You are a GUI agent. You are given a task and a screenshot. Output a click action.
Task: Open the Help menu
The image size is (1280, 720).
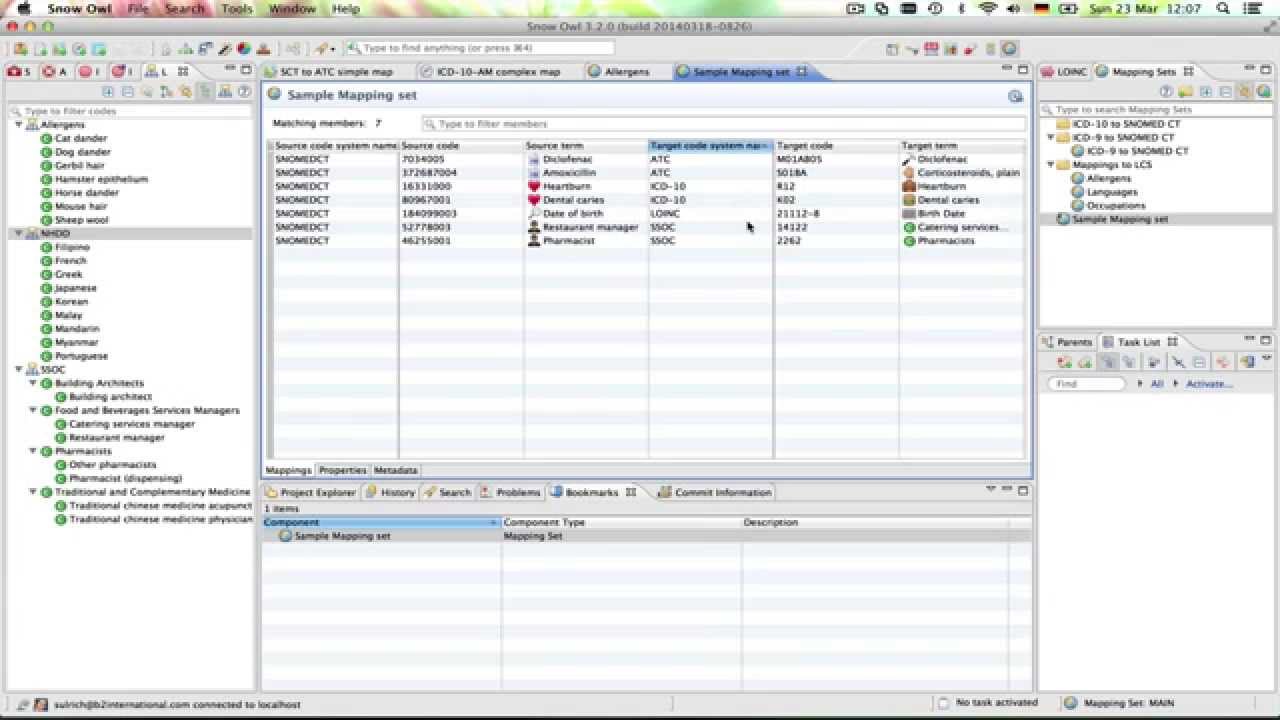coord(346,8)
